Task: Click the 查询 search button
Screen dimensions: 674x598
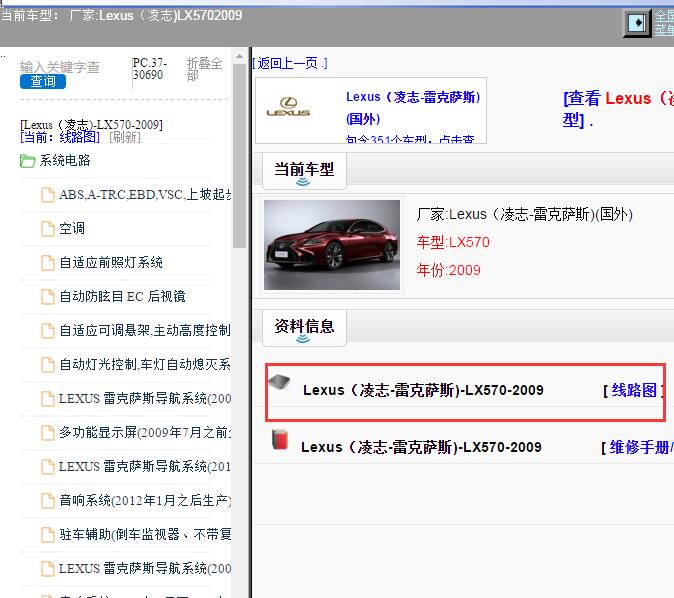Action: point(43,81)
